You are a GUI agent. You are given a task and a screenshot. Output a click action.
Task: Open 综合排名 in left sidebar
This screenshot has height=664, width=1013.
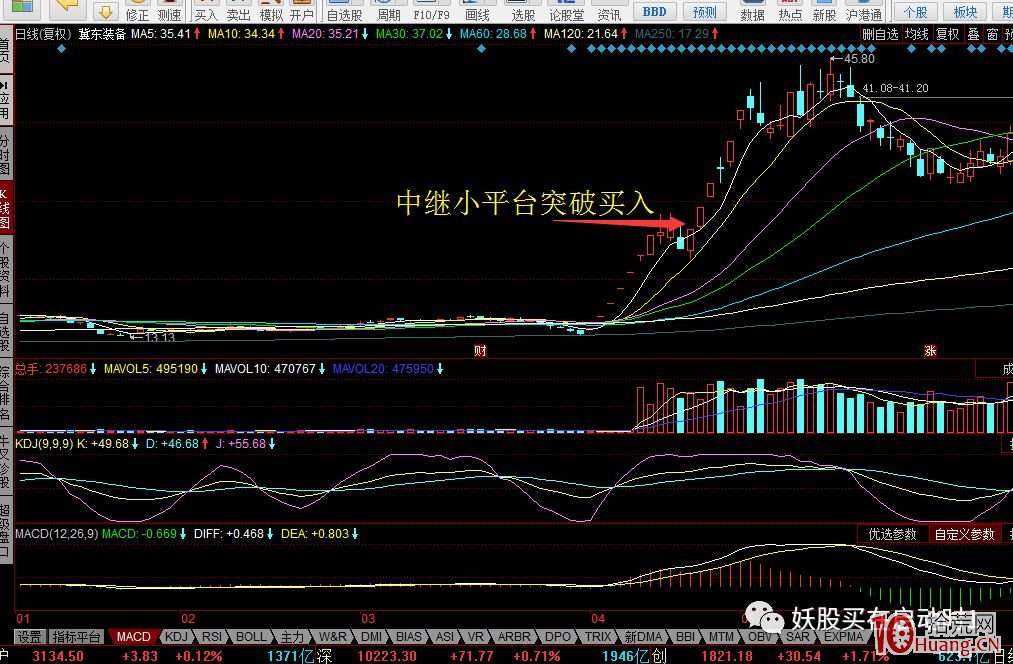(x=5, y=393)
